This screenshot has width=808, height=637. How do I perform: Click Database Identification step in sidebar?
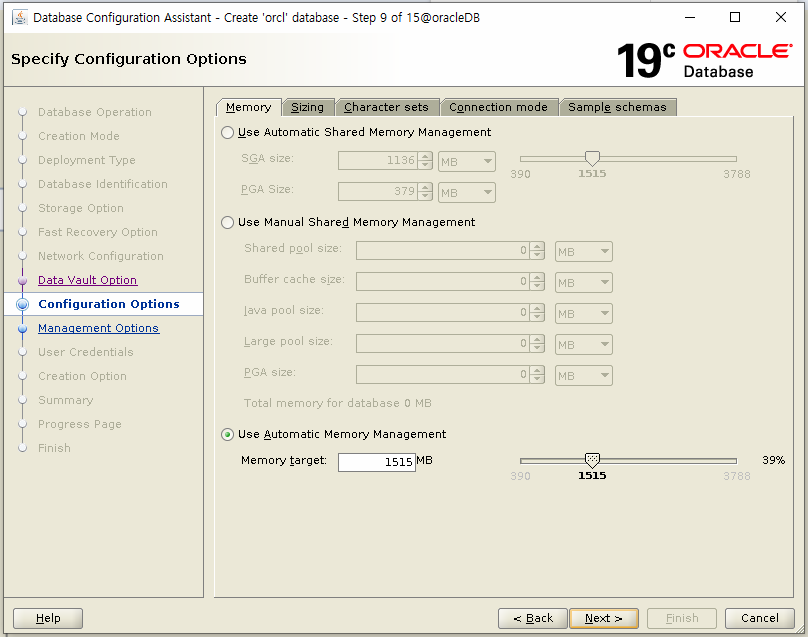(103, 184)
